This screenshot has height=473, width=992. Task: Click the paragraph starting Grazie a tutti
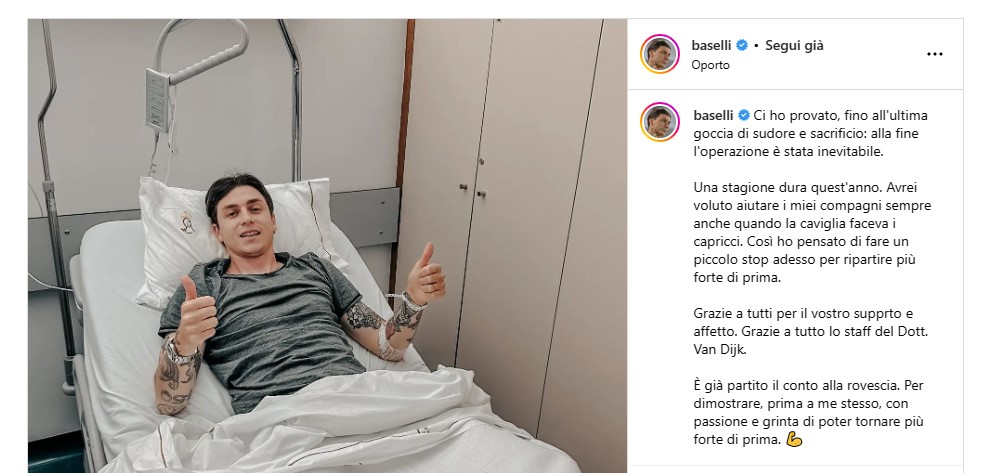point(810,331)
